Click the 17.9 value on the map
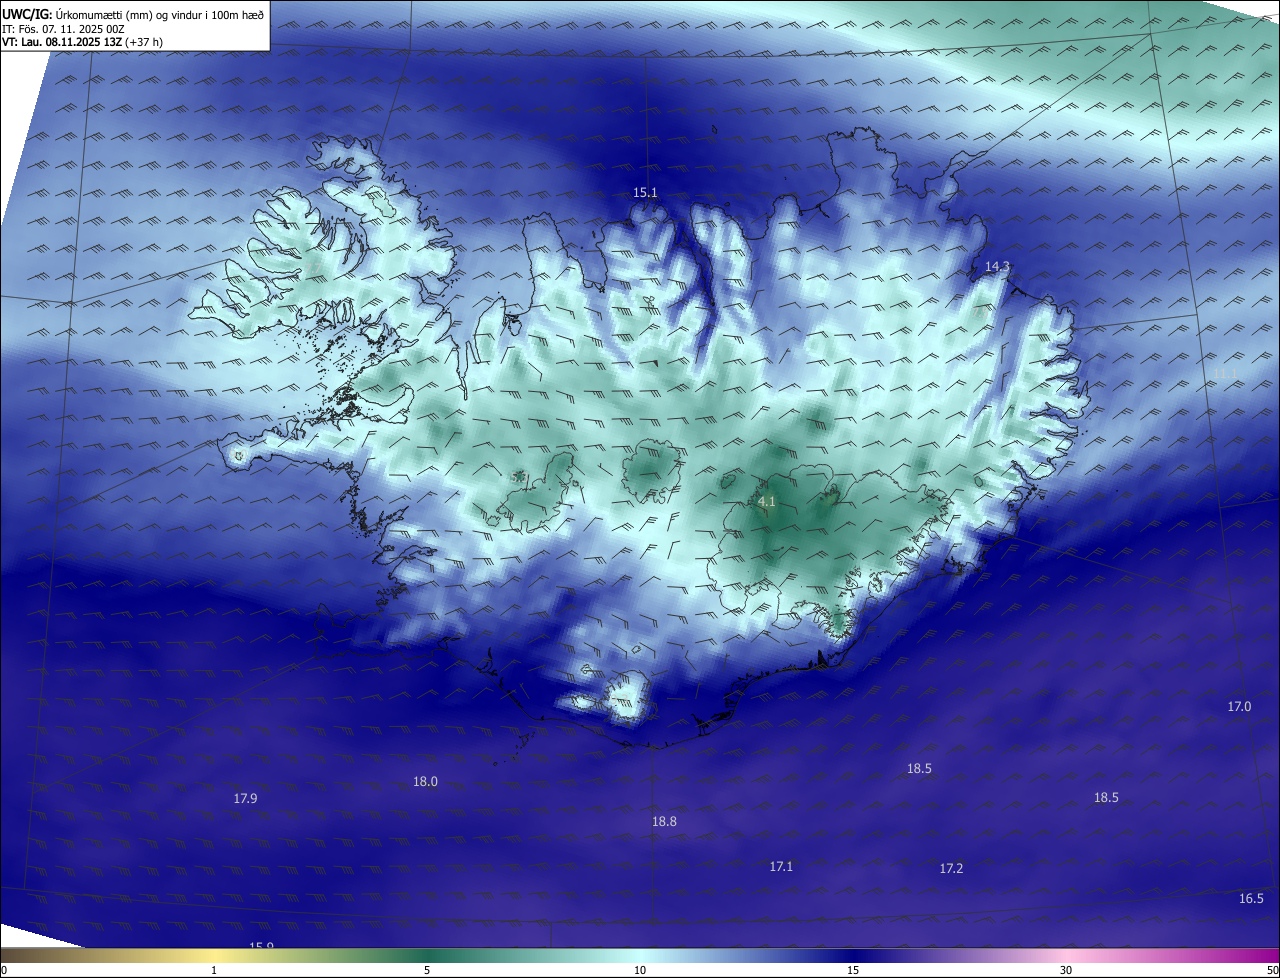 click(x=245, y=798)
